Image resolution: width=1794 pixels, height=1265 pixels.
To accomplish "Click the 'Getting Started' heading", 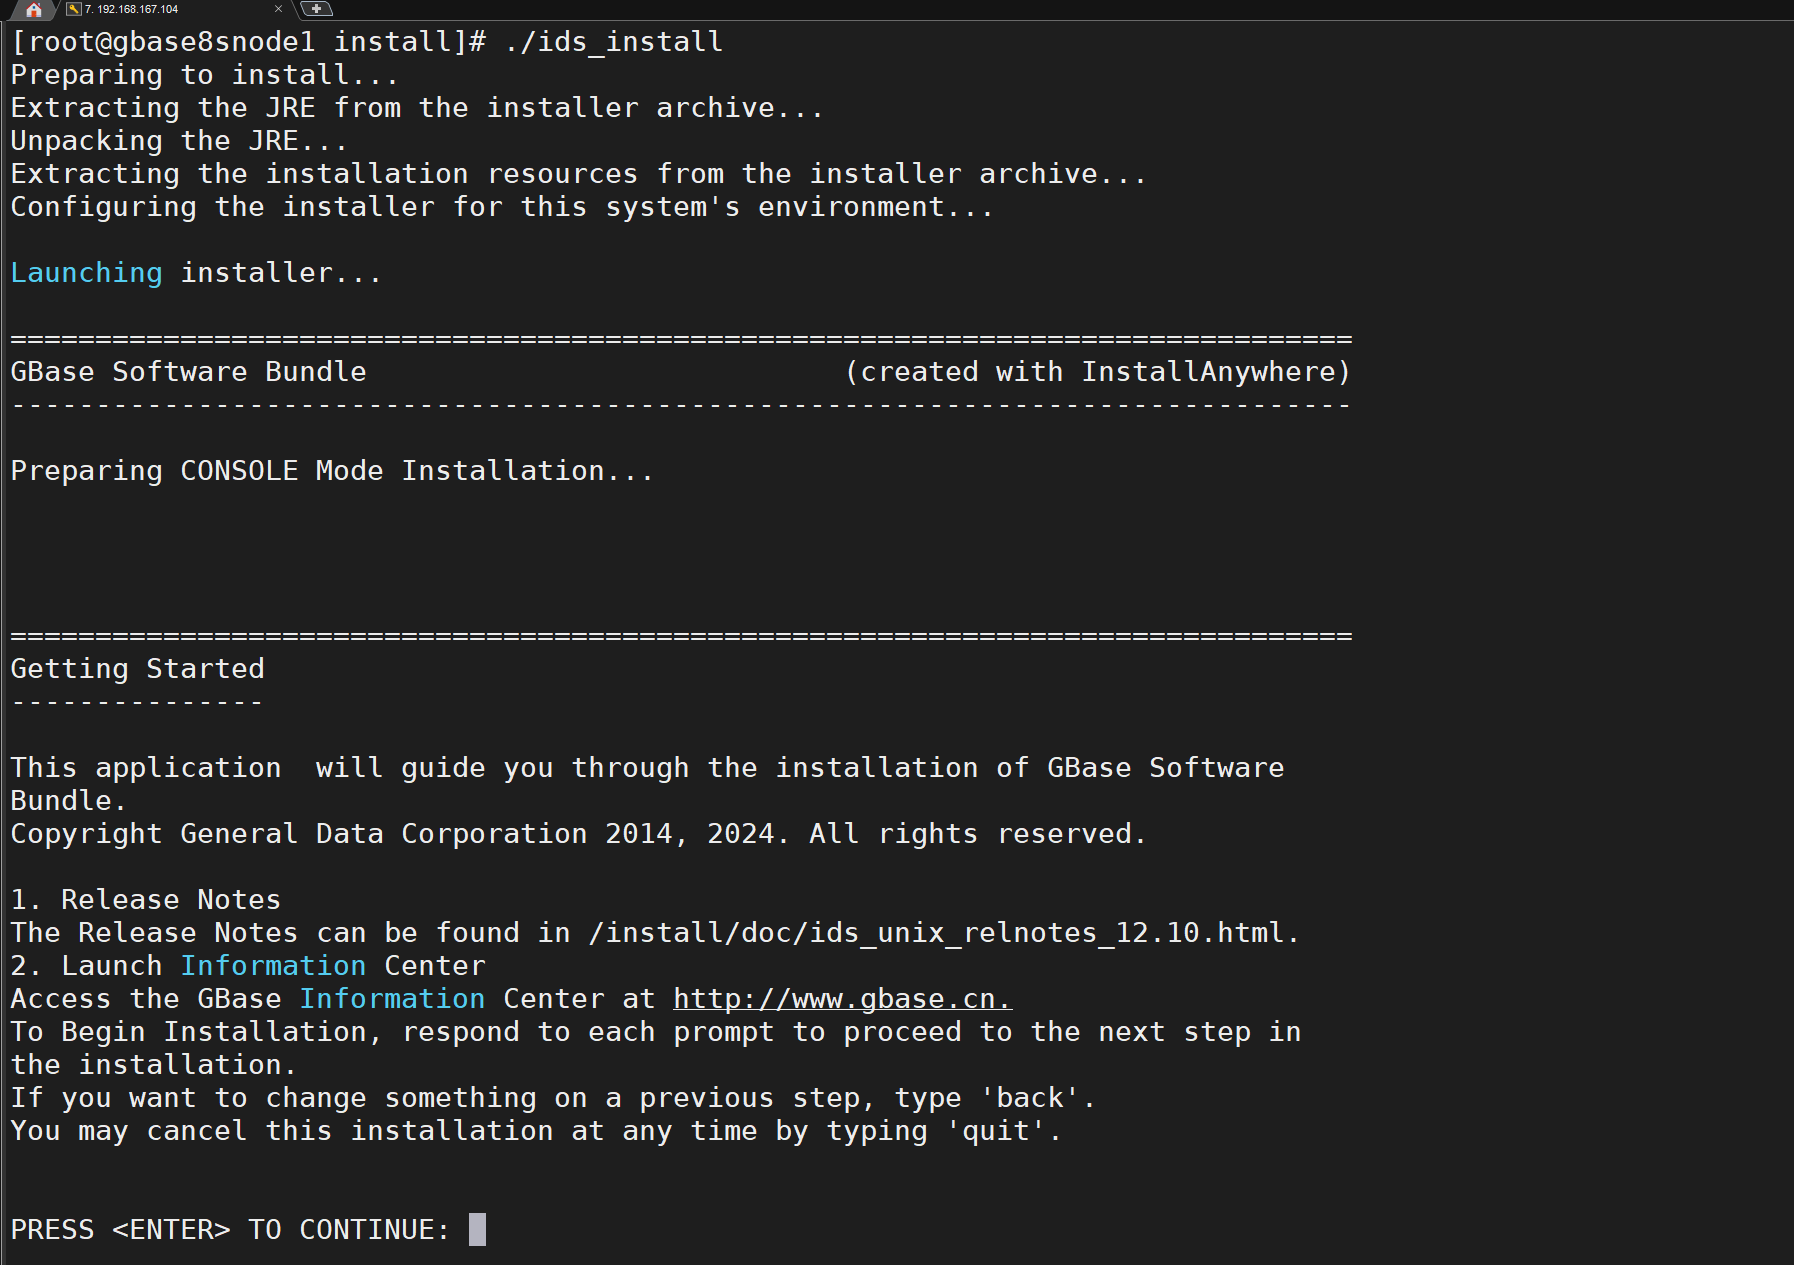I will click(137, 669).
